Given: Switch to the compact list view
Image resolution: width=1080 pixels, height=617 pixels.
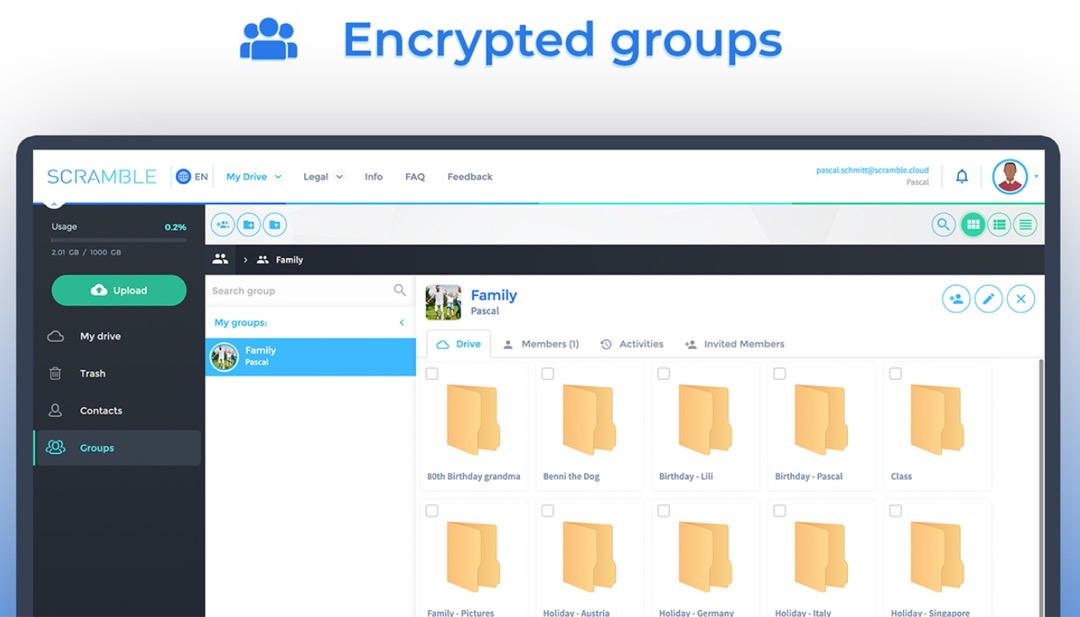Looking at the screenshot, I should click(1025, 224).
